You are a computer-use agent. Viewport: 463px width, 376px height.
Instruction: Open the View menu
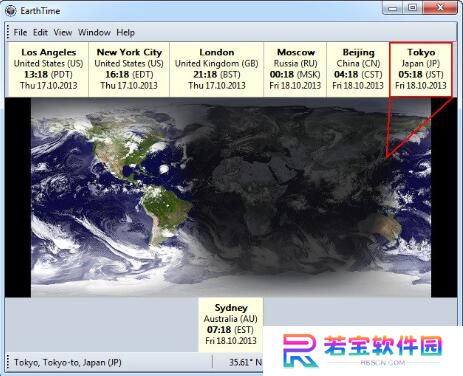tap(63, 33)
